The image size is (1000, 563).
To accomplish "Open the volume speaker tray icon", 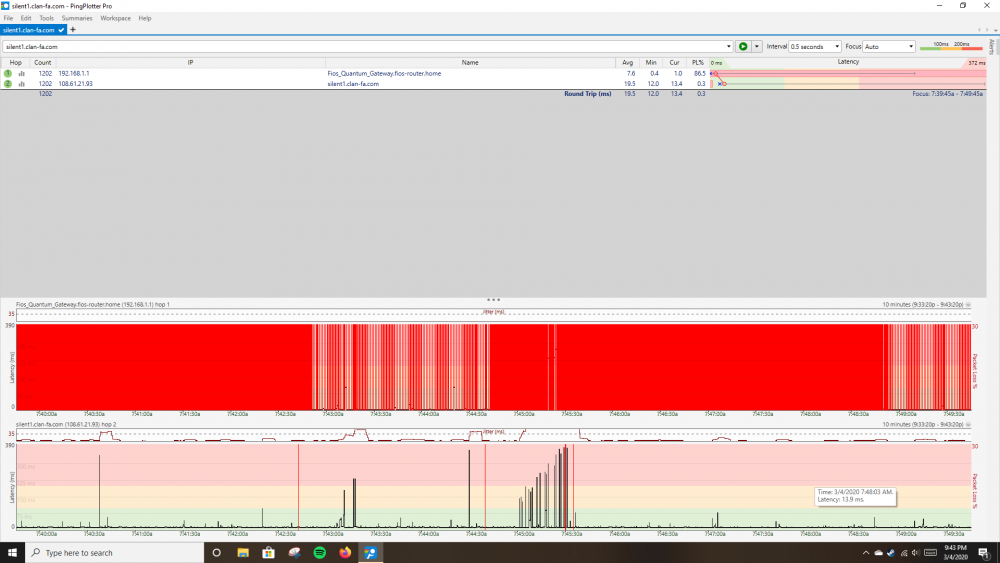I will coord(916,553).
